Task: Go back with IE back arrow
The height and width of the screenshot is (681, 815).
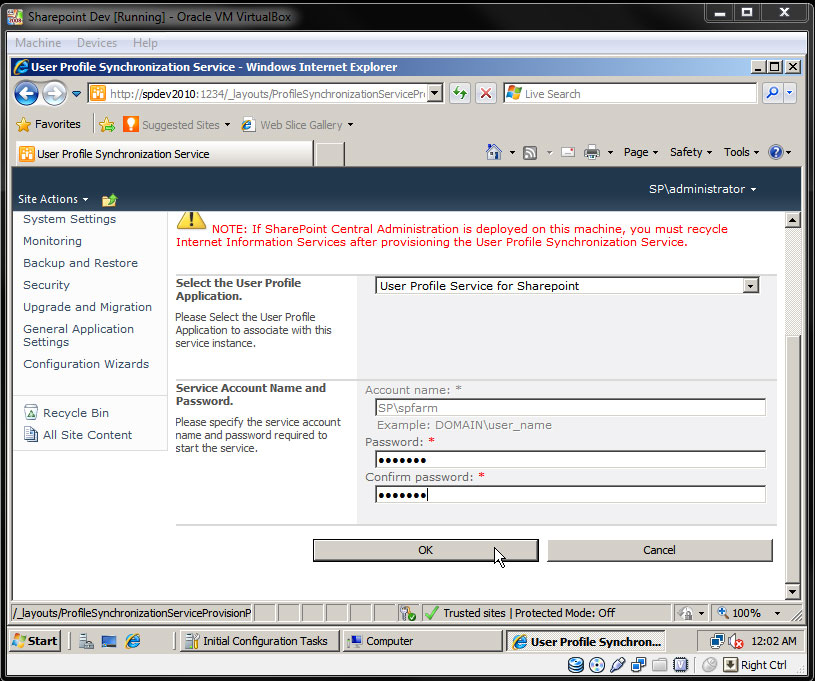Action: (x=27, y=94)
